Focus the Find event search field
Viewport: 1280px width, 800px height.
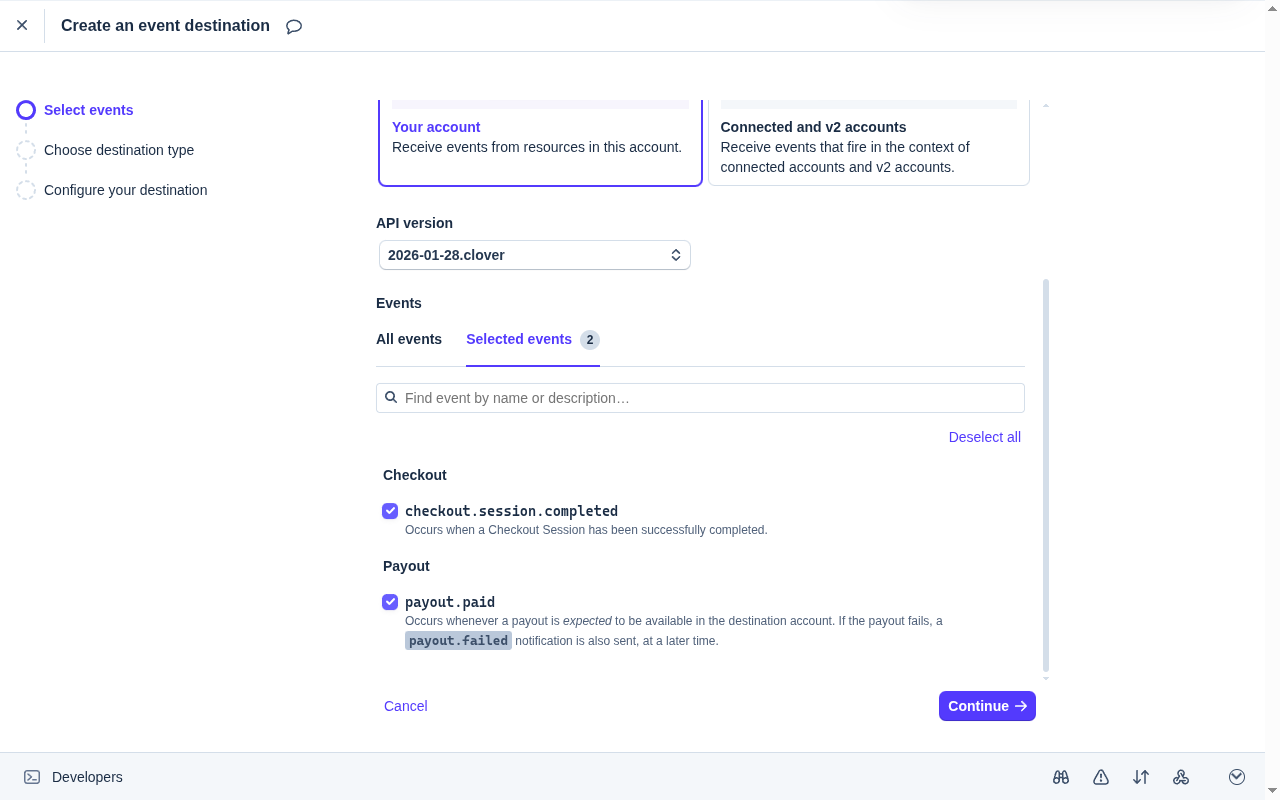point(710,398)
